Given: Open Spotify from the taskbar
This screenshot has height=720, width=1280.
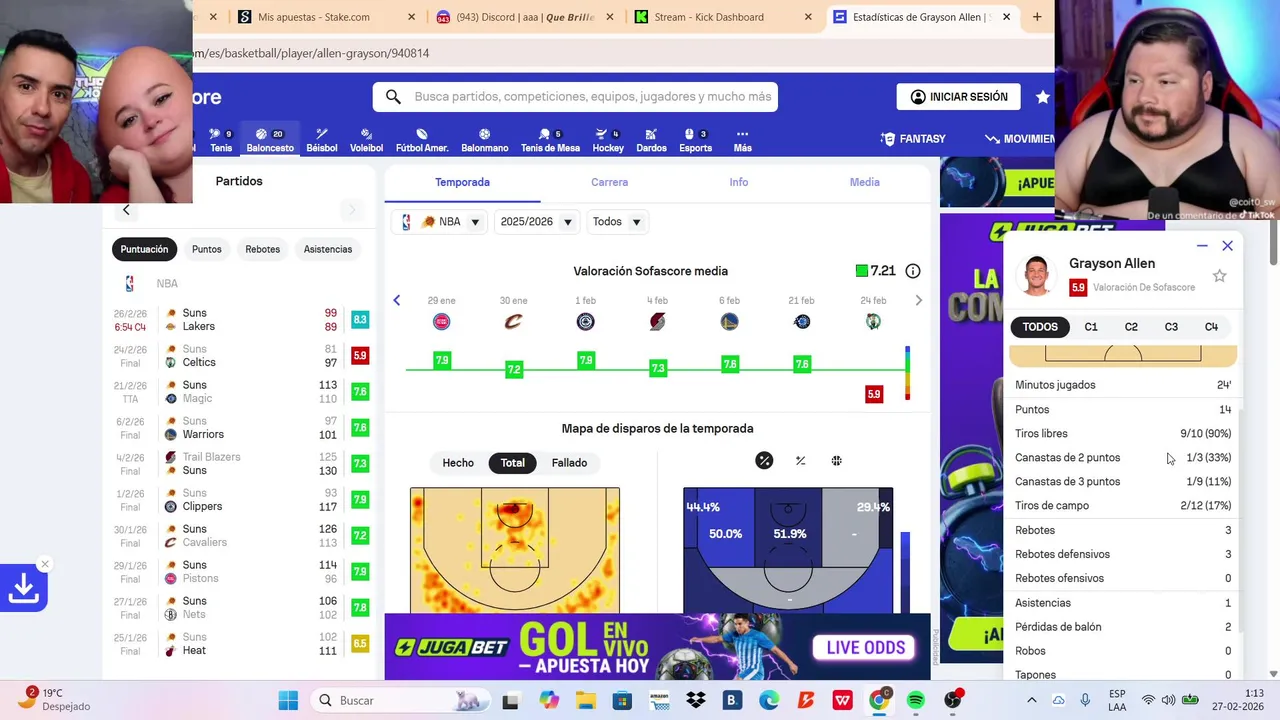Looking at the screenshot, I should pyautogui.click(x=915, y=700).
